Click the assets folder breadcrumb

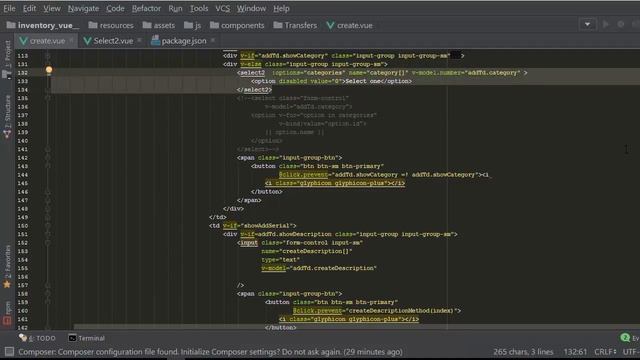coord(159,25)
